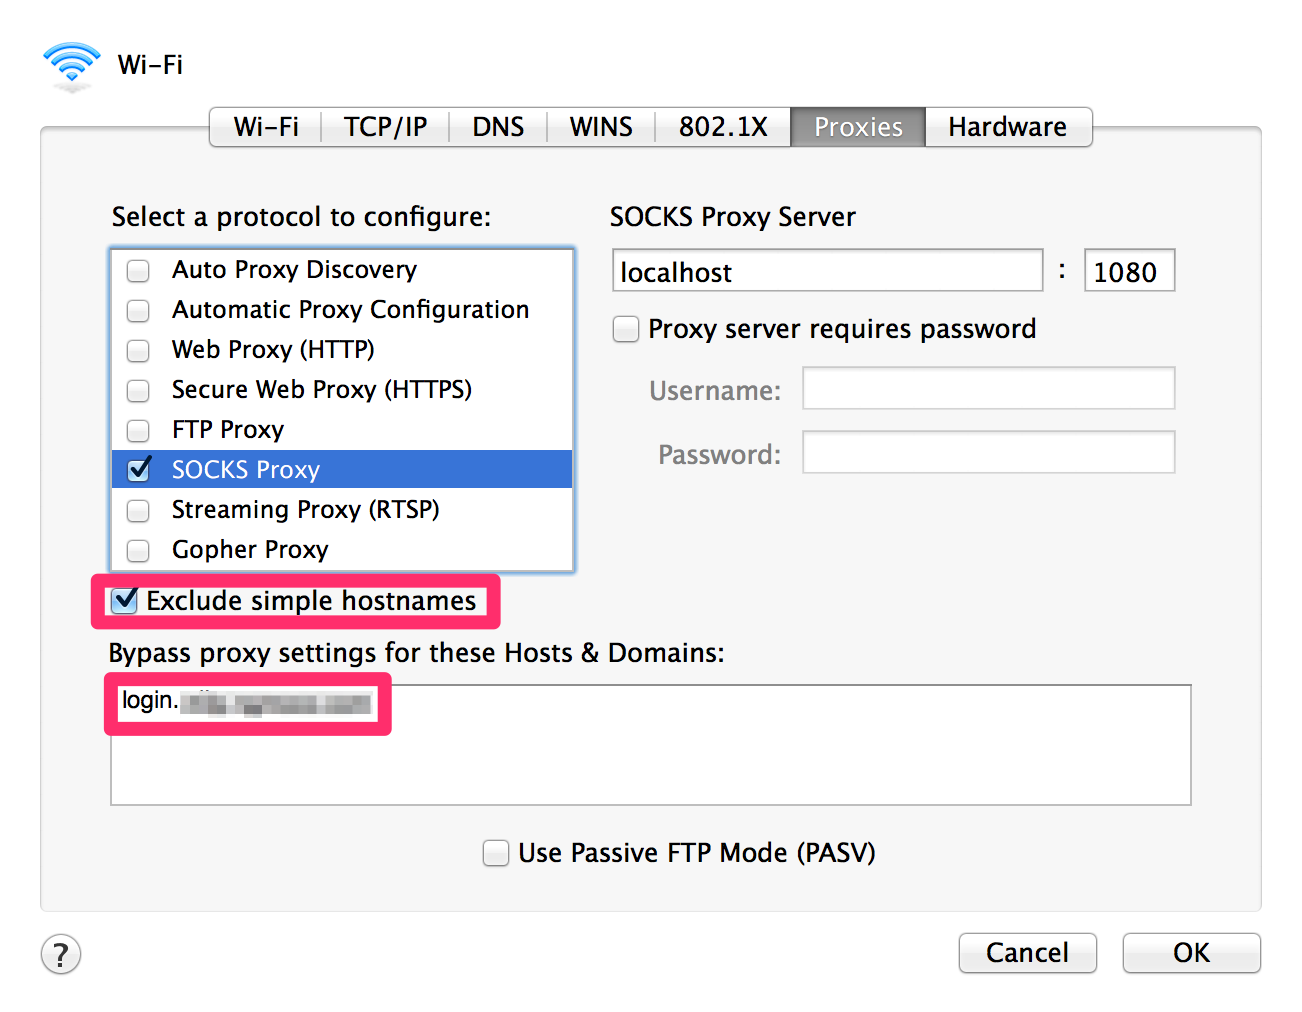This screenshot has width=1302, height=1012.
Task: Check the Gopher Proxy checkbox
Action: (x=137, y=550)
